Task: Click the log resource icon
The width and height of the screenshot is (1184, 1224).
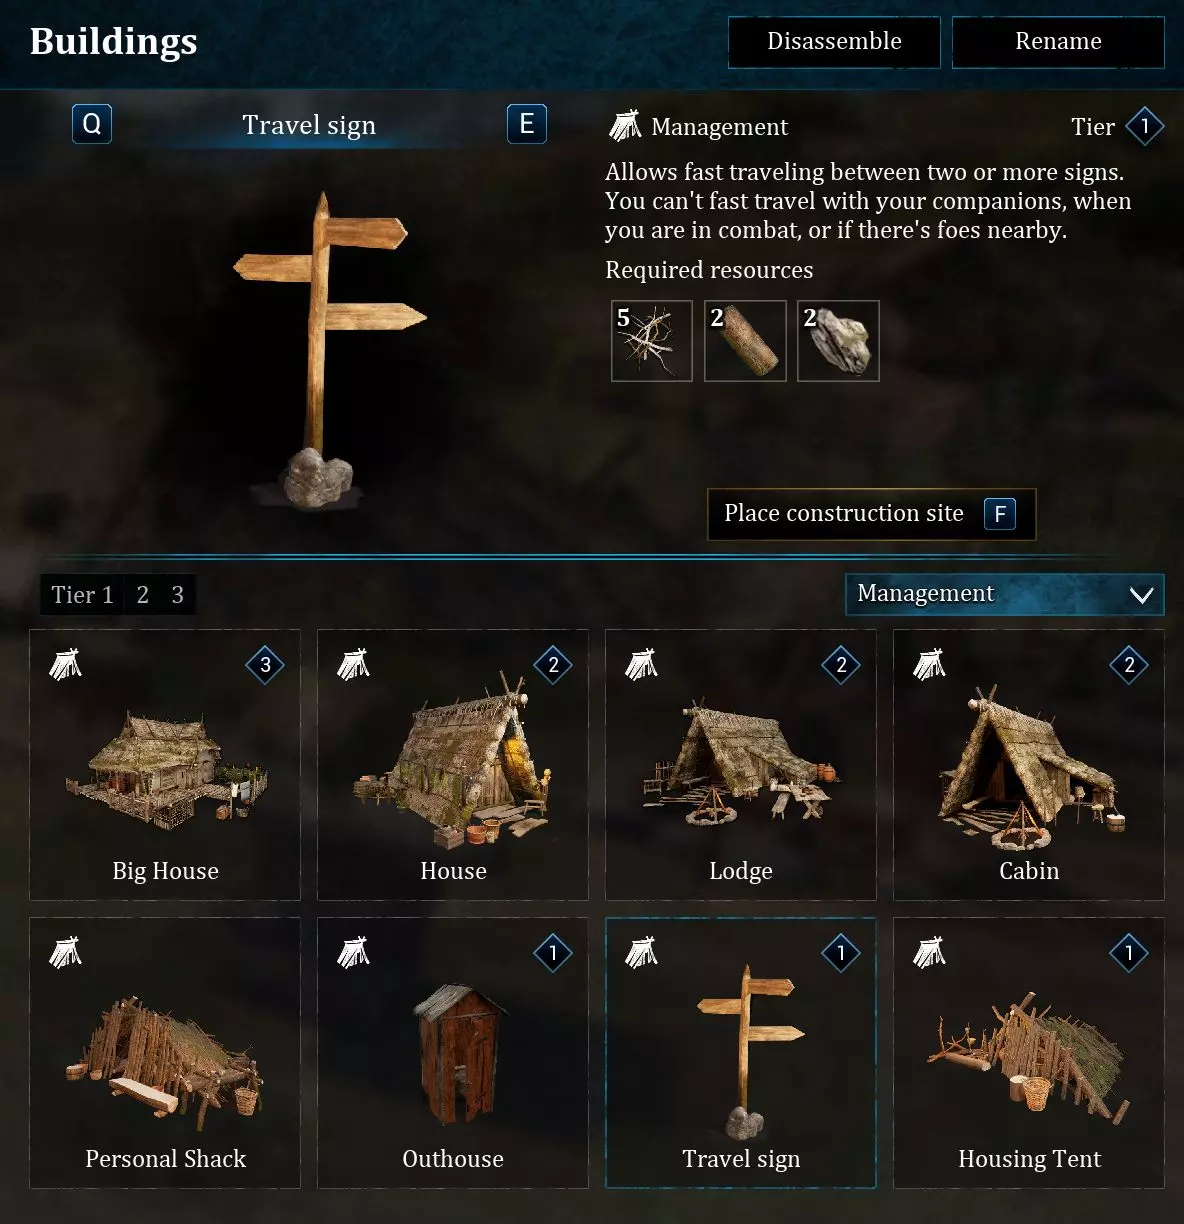Action: pos(745,341)
